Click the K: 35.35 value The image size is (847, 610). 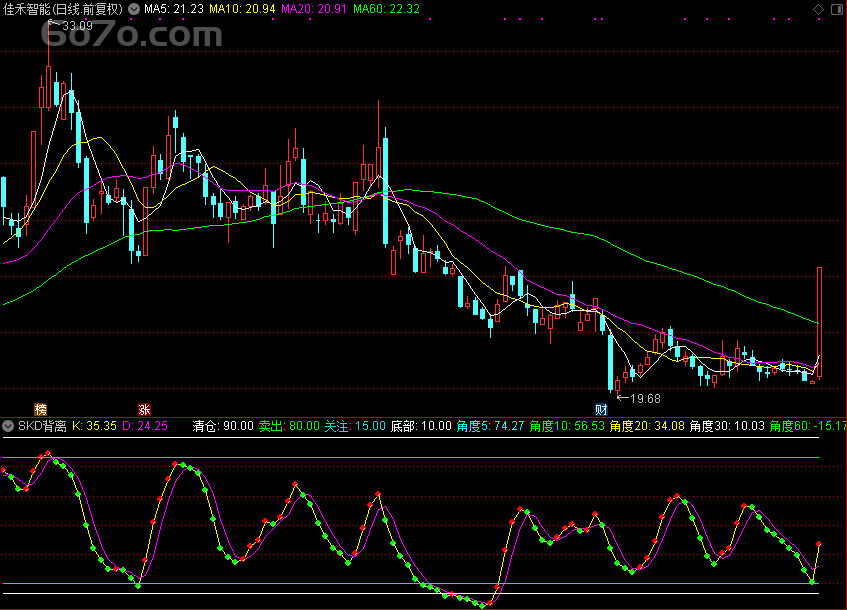pos(95,426)
